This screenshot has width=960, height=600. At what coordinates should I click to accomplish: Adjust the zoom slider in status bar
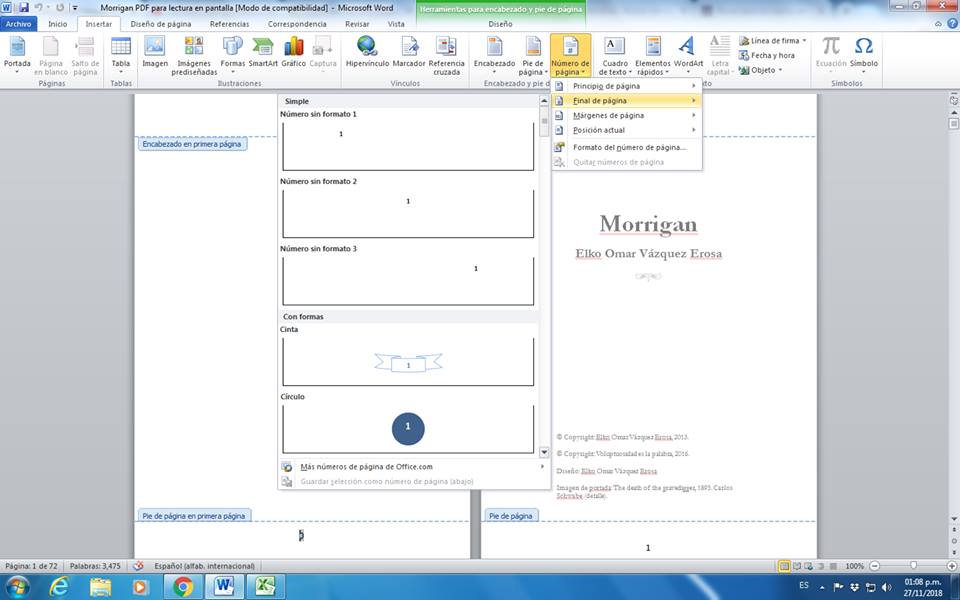pyautogui.click(x=913, y=566)
